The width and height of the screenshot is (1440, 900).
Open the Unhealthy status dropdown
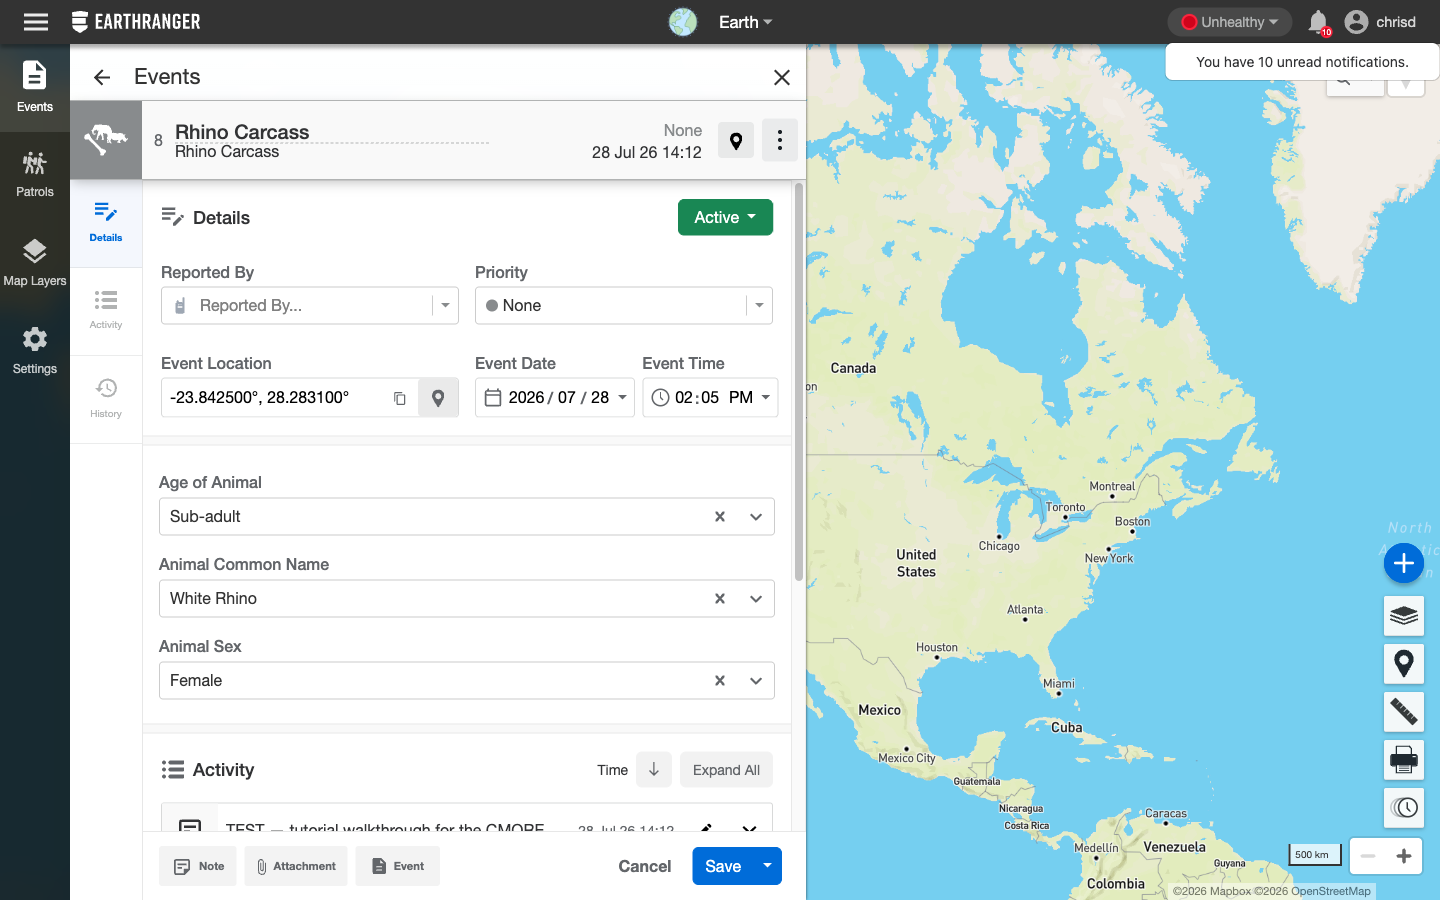[1230, 22]
